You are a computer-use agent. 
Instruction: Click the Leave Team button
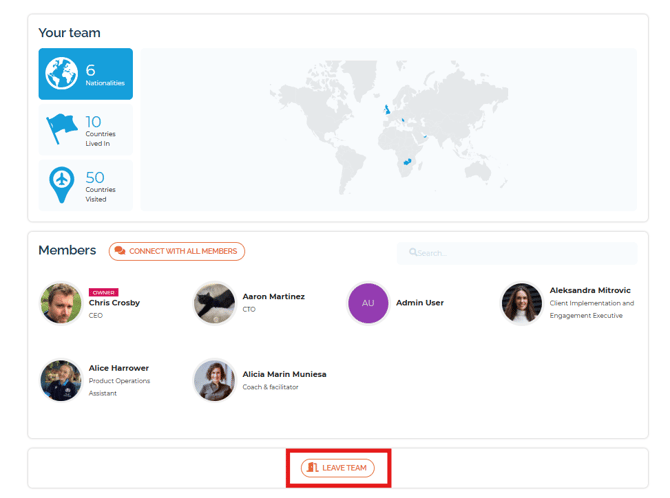[x=338, y=468]
